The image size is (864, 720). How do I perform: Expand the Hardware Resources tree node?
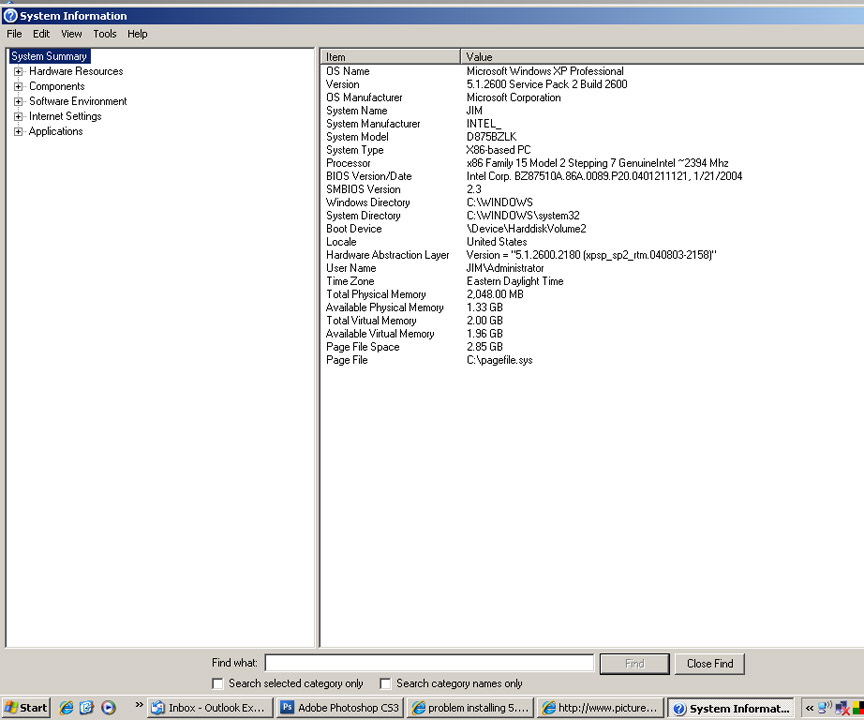coord(18,72)
